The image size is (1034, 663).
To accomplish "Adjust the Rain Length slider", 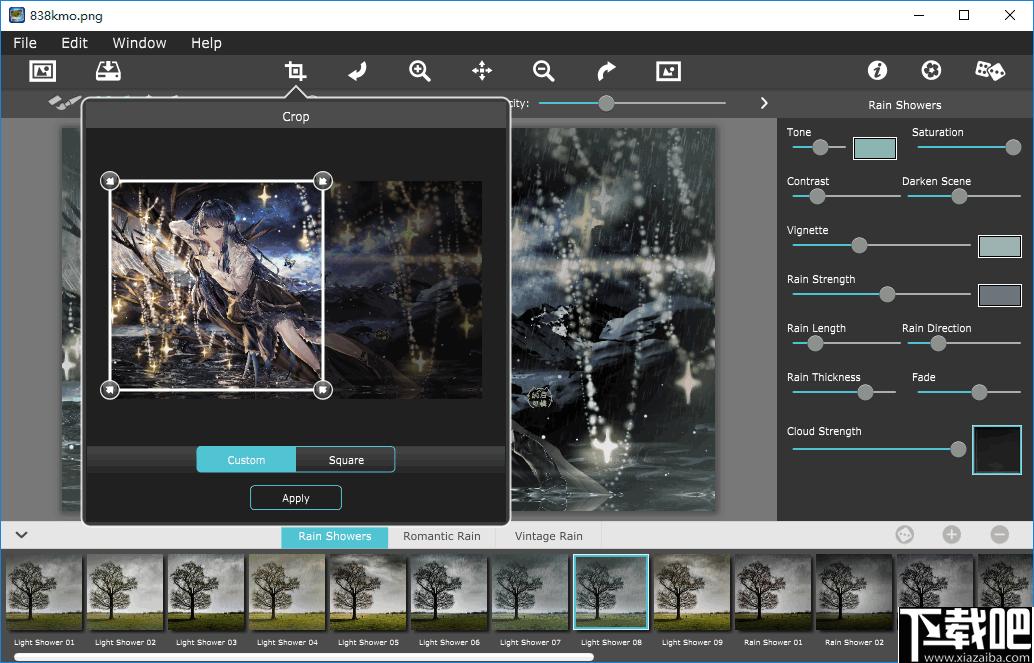I will point(845,343).
